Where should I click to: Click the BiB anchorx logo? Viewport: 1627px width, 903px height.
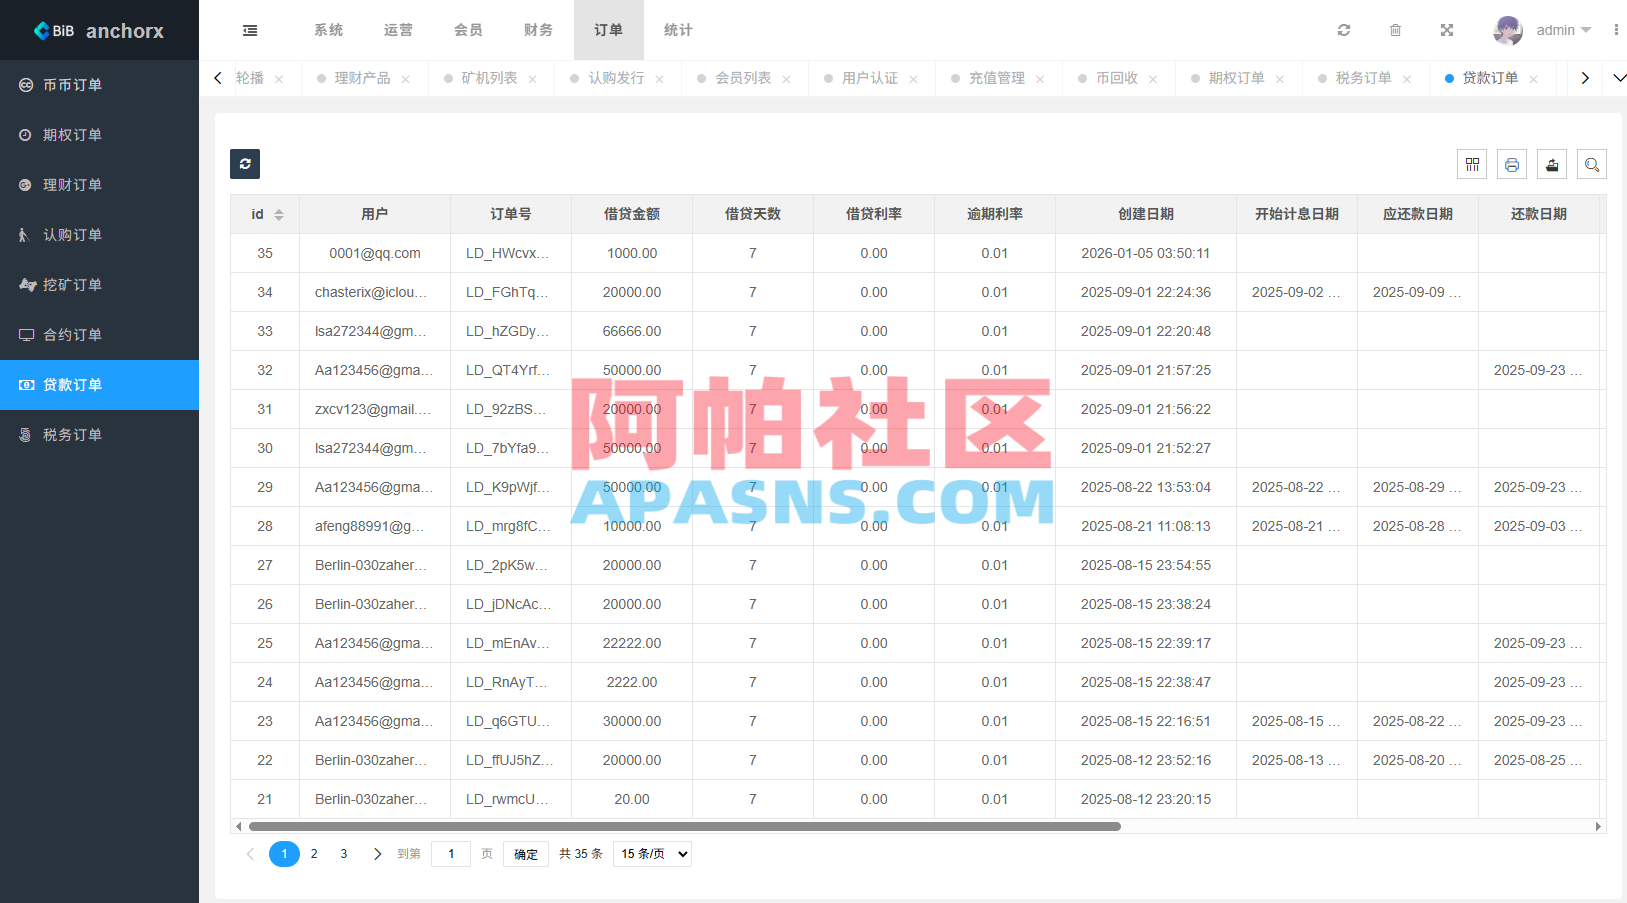[99, 30]
